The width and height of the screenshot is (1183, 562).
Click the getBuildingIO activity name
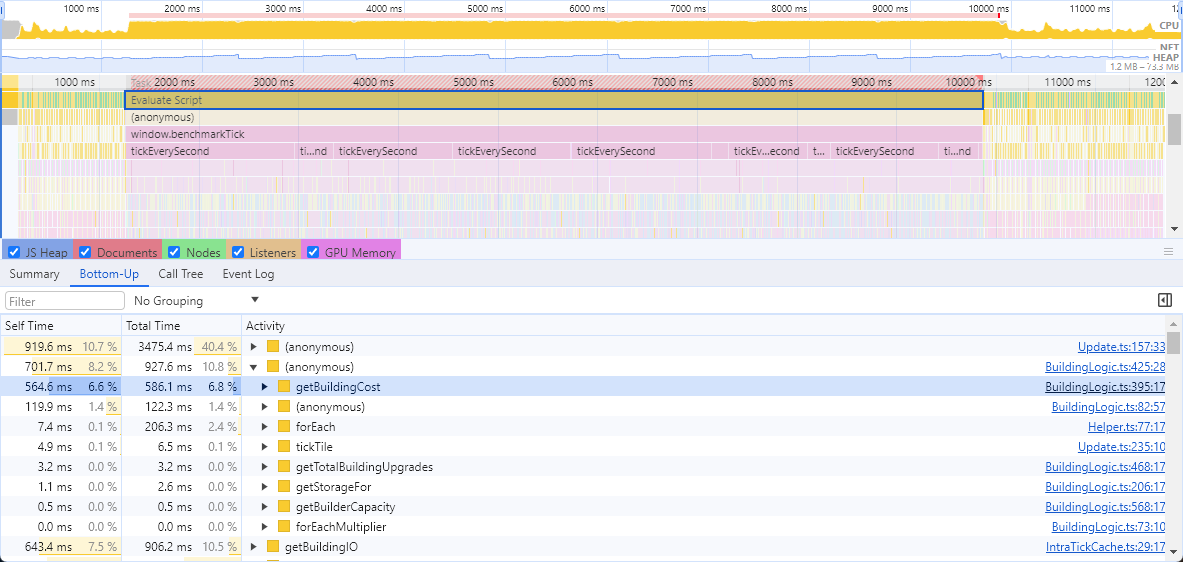[x=321, y=547]
